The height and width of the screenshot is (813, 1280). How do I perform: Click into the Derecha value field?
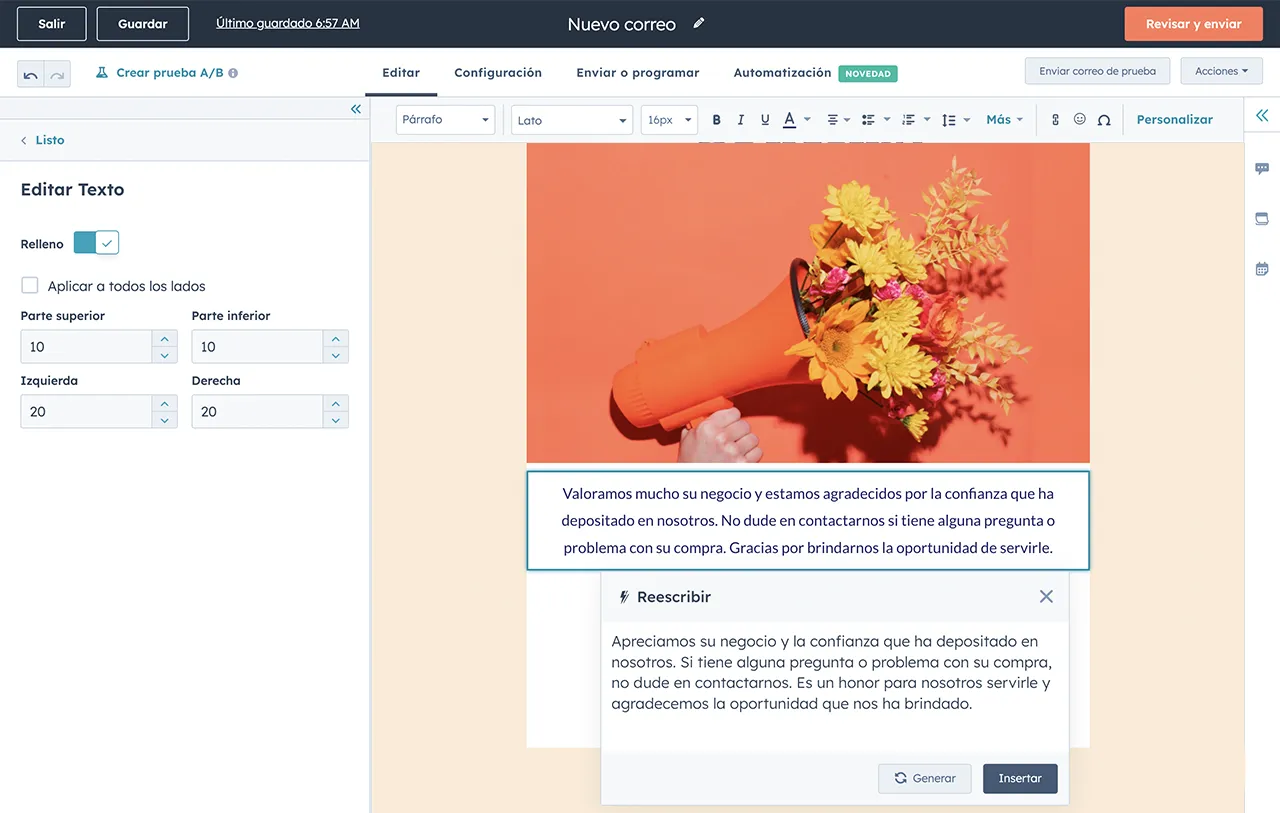(257, 412)
